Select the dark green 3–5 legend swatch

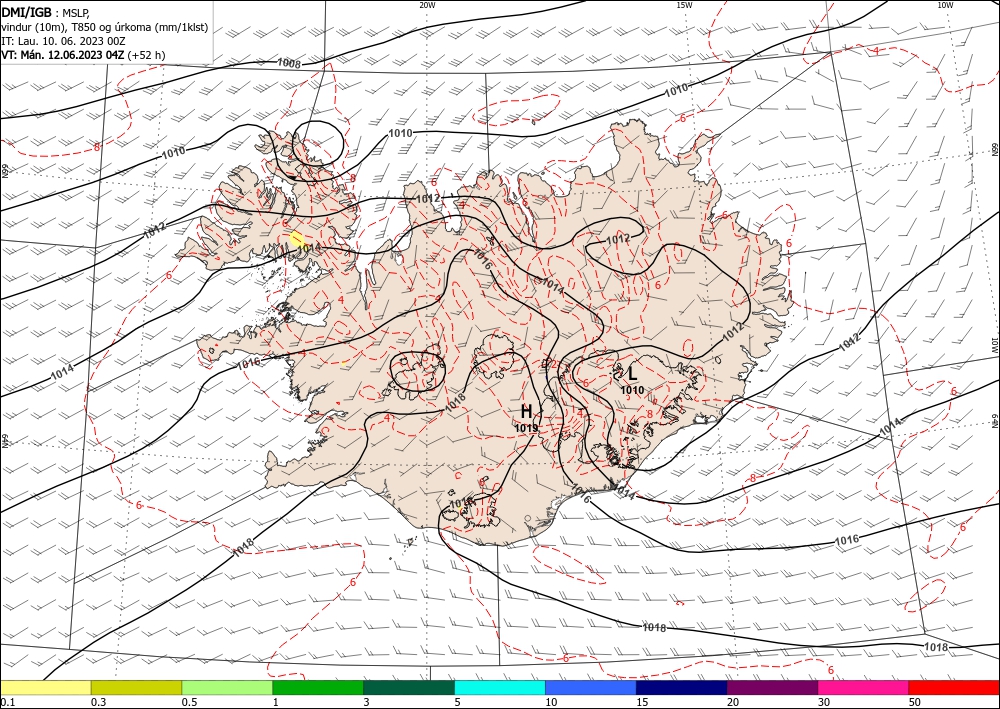coord(409,687)
